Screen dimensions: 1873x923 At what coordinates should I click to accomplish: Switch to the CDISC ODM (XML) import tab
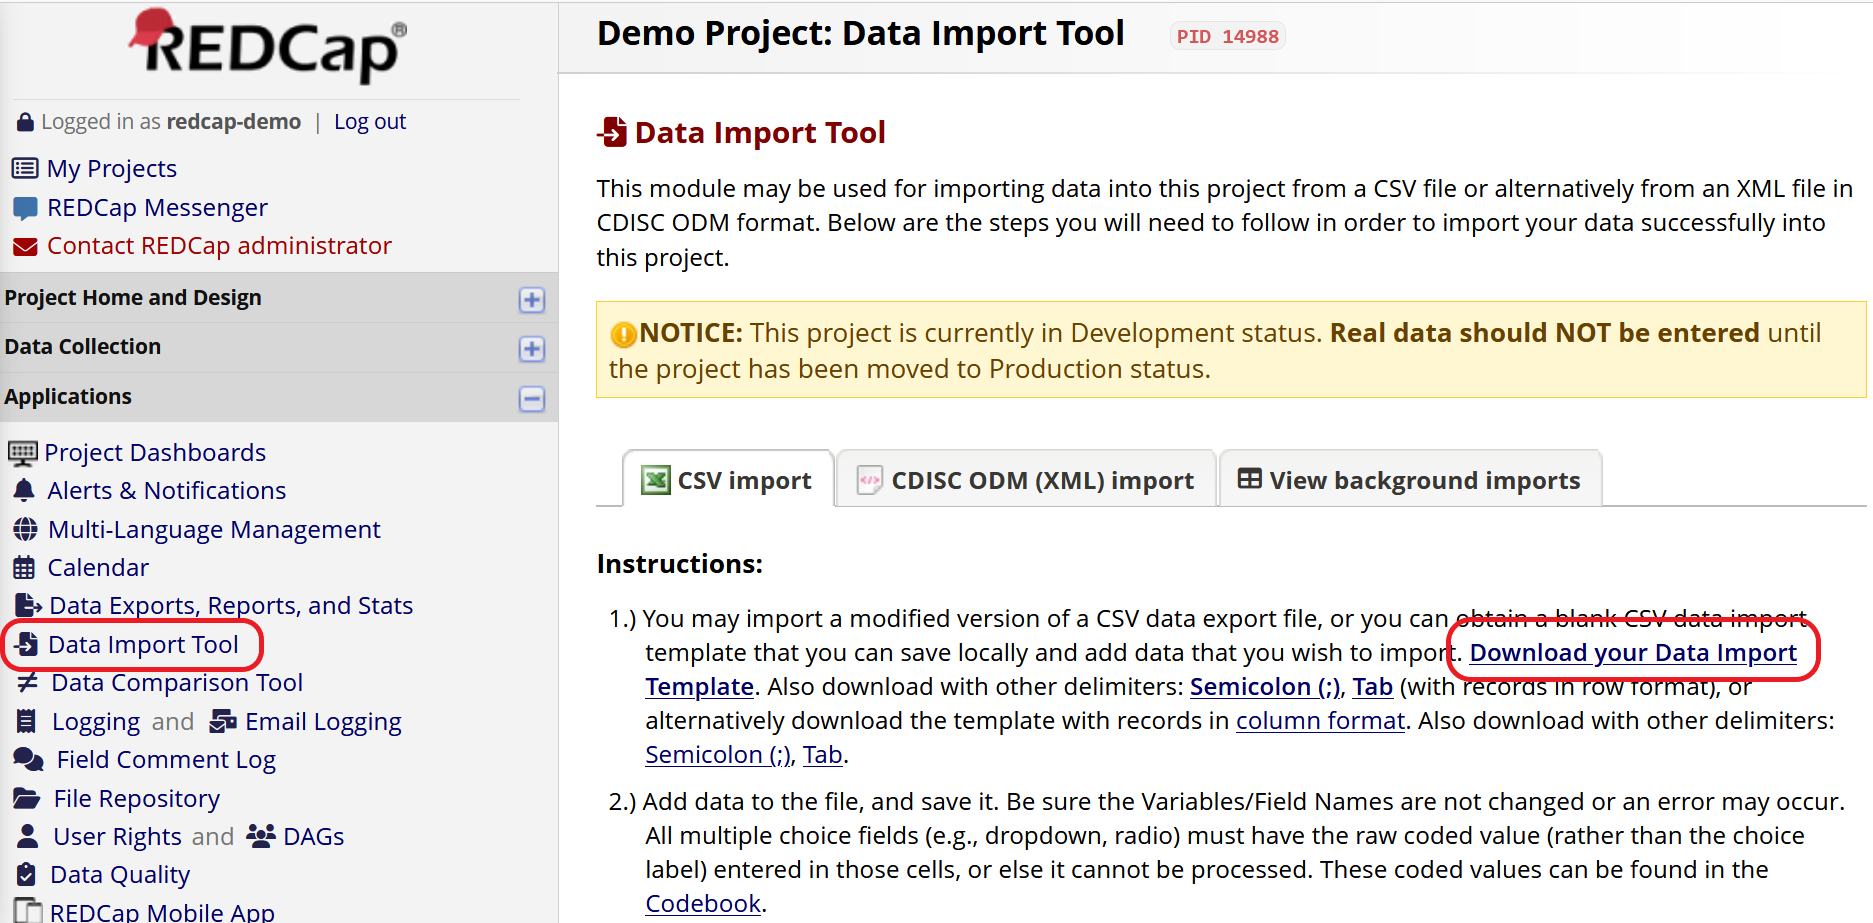point(1026,480)
